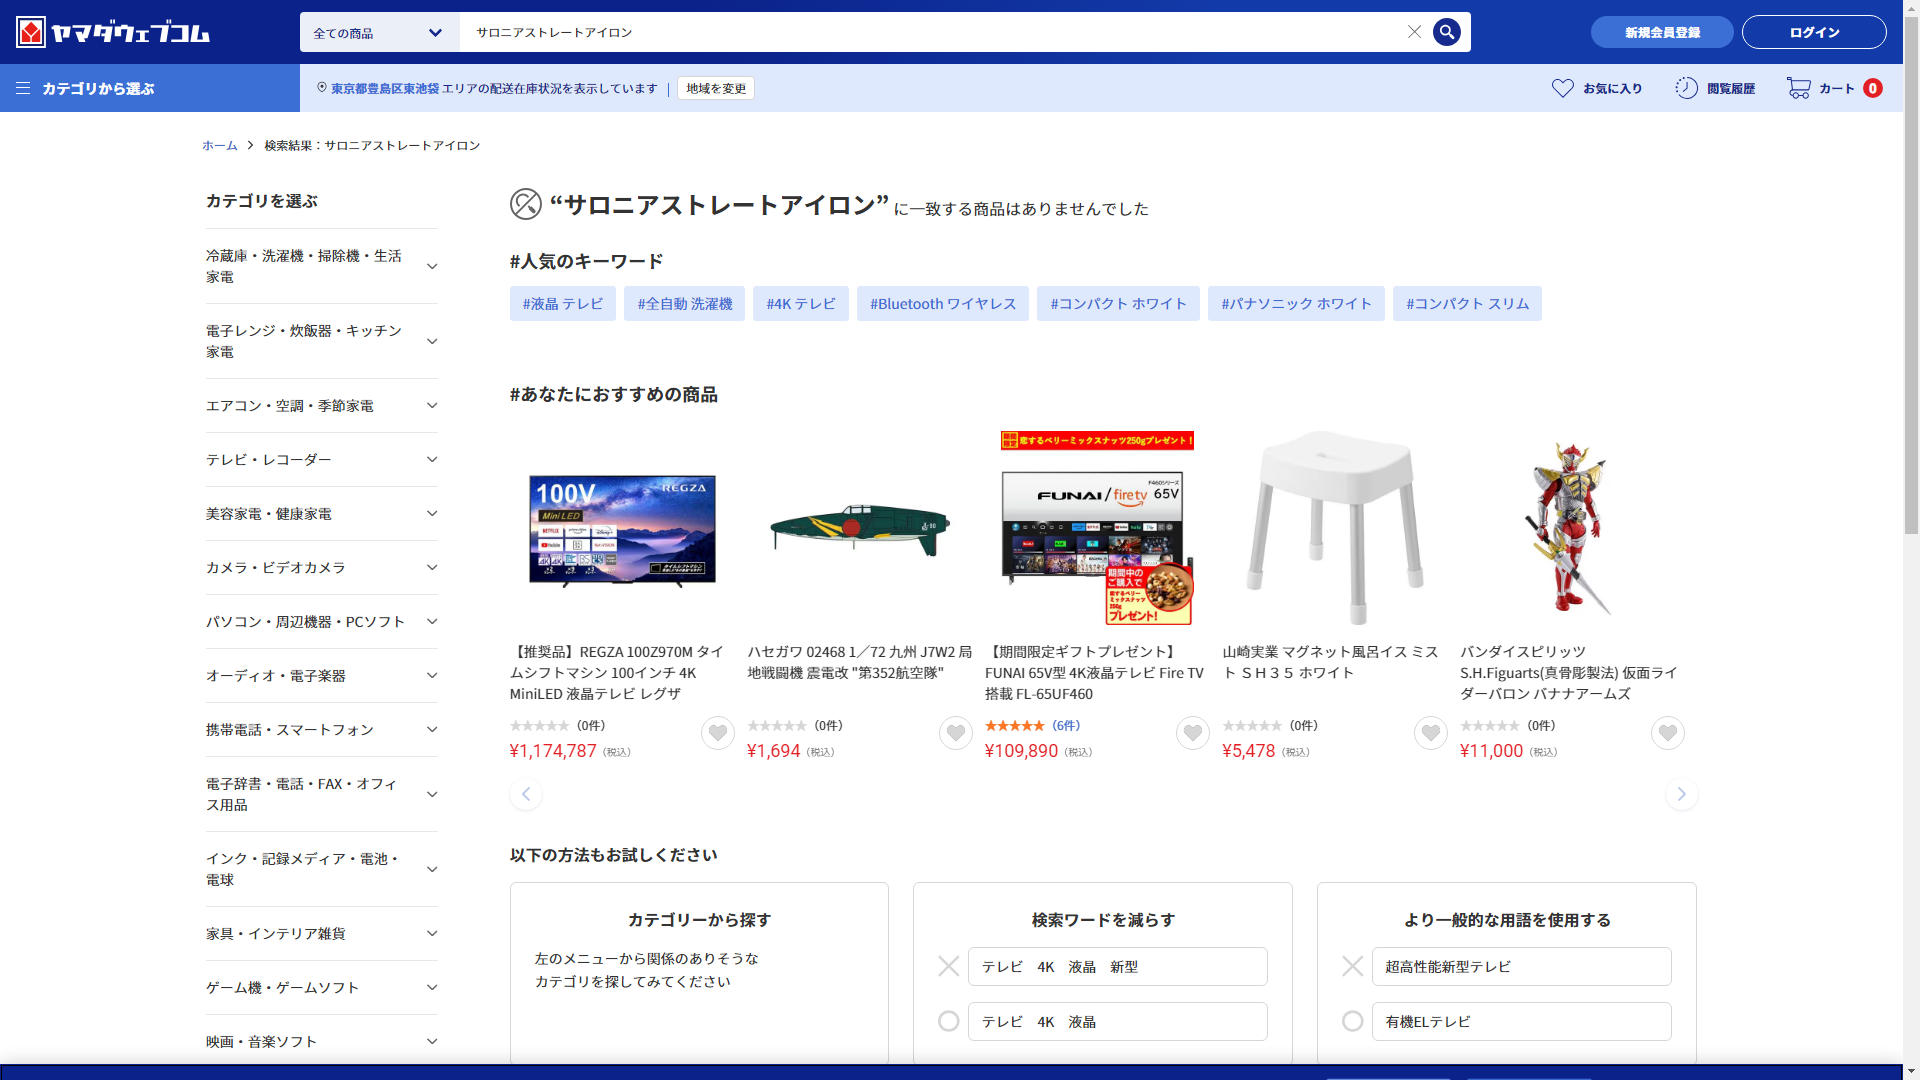Viewport: 1920px width, 1080px height.
Task: Favorite the REGEZA 100Z970M TV
Action: 717,733
